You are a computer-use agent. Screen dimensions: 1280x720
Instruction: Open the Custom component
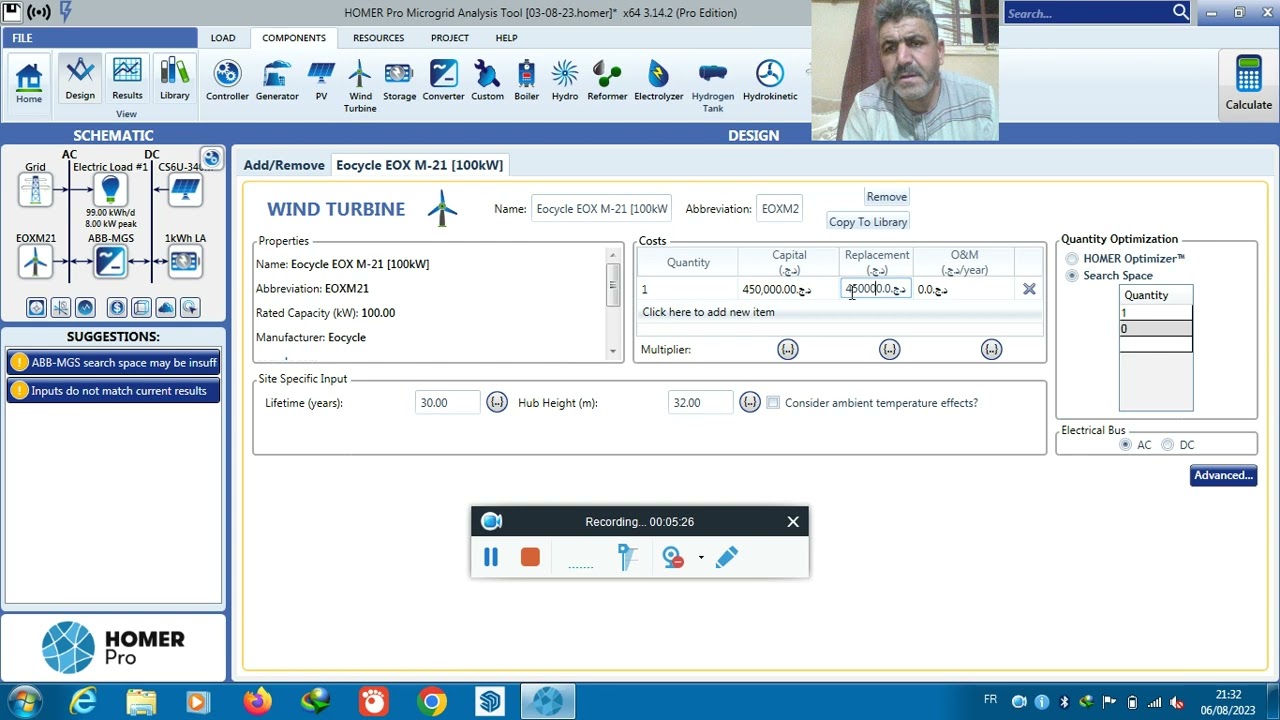(x=487, y=81)
